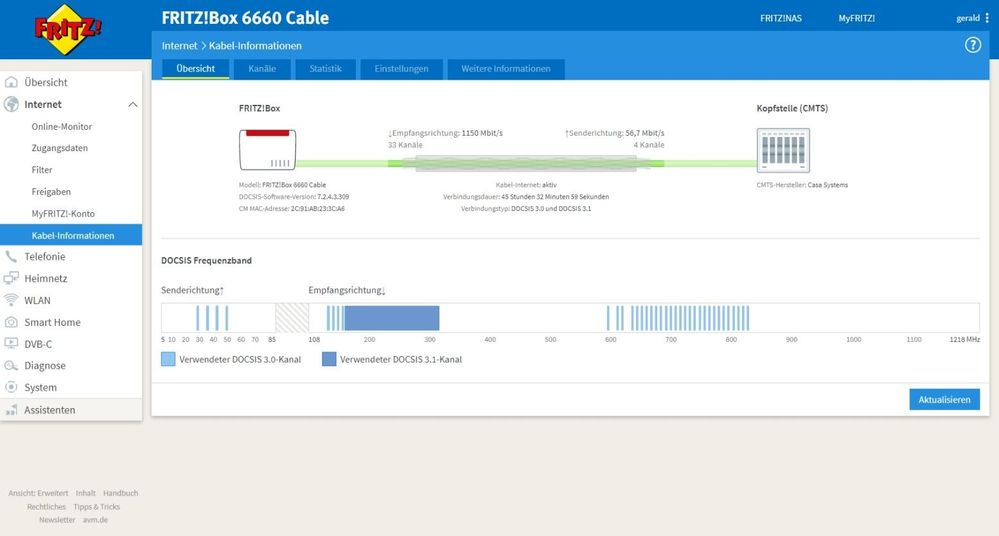This screenshot has width=999, height=536.
Task: Click the DOCSIS 3.0-Kanal legend swatch
Action: click(x=168, y=359)
